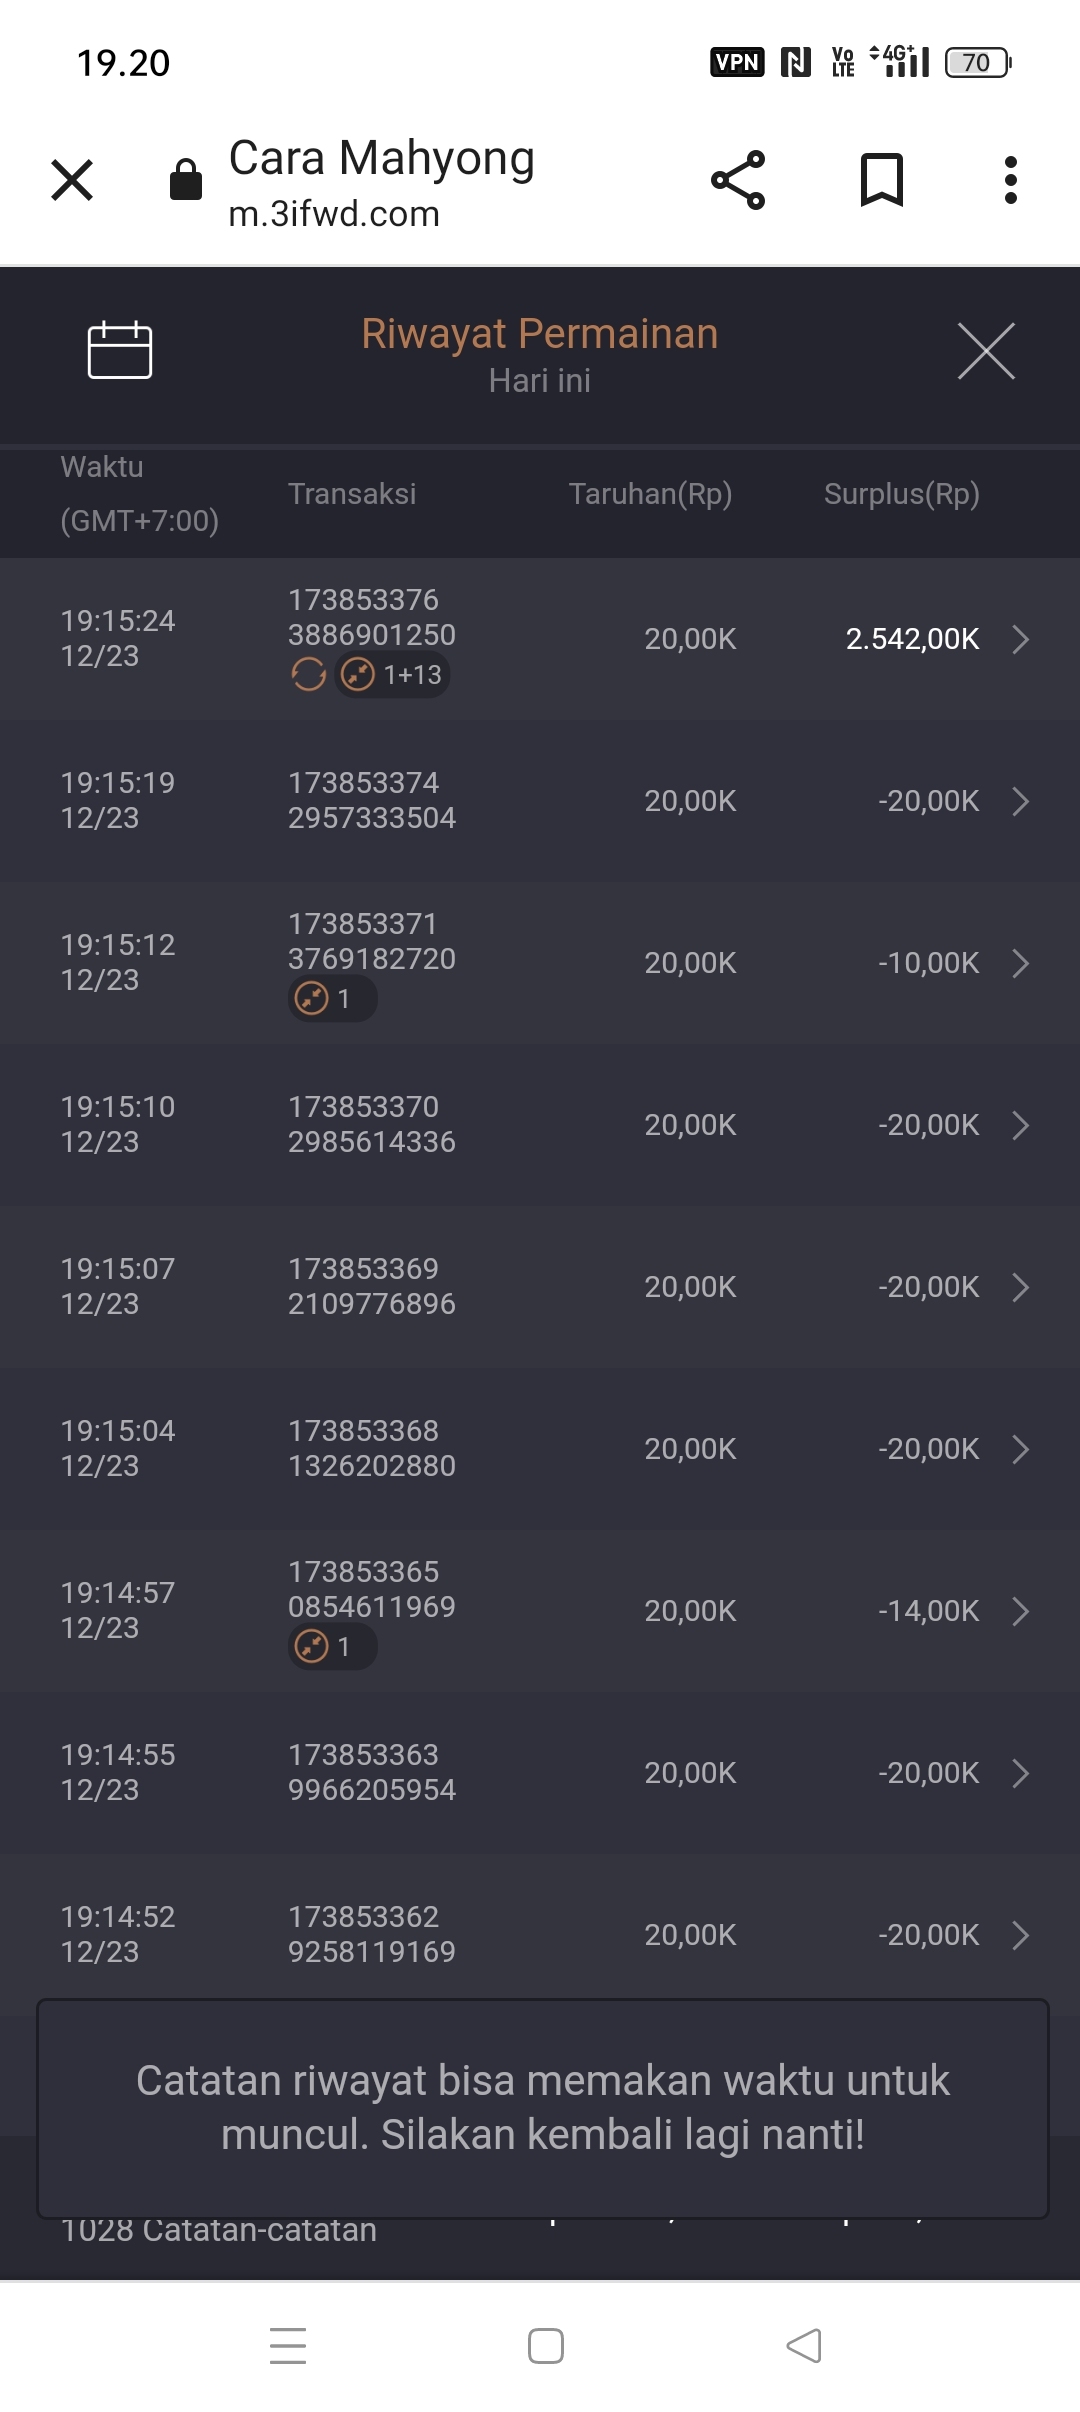
Task: View site security via the lock icon
Action: (186, 181)
